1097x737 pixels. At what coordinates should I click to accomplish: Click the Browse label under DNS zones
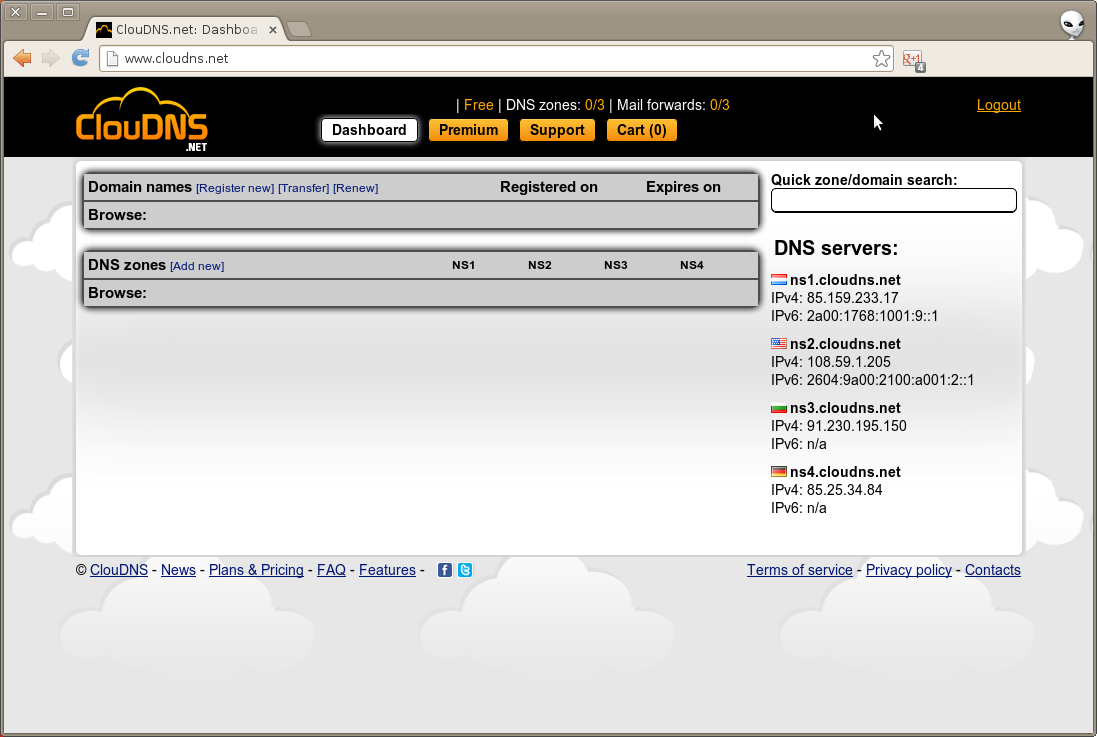(118, 293)
